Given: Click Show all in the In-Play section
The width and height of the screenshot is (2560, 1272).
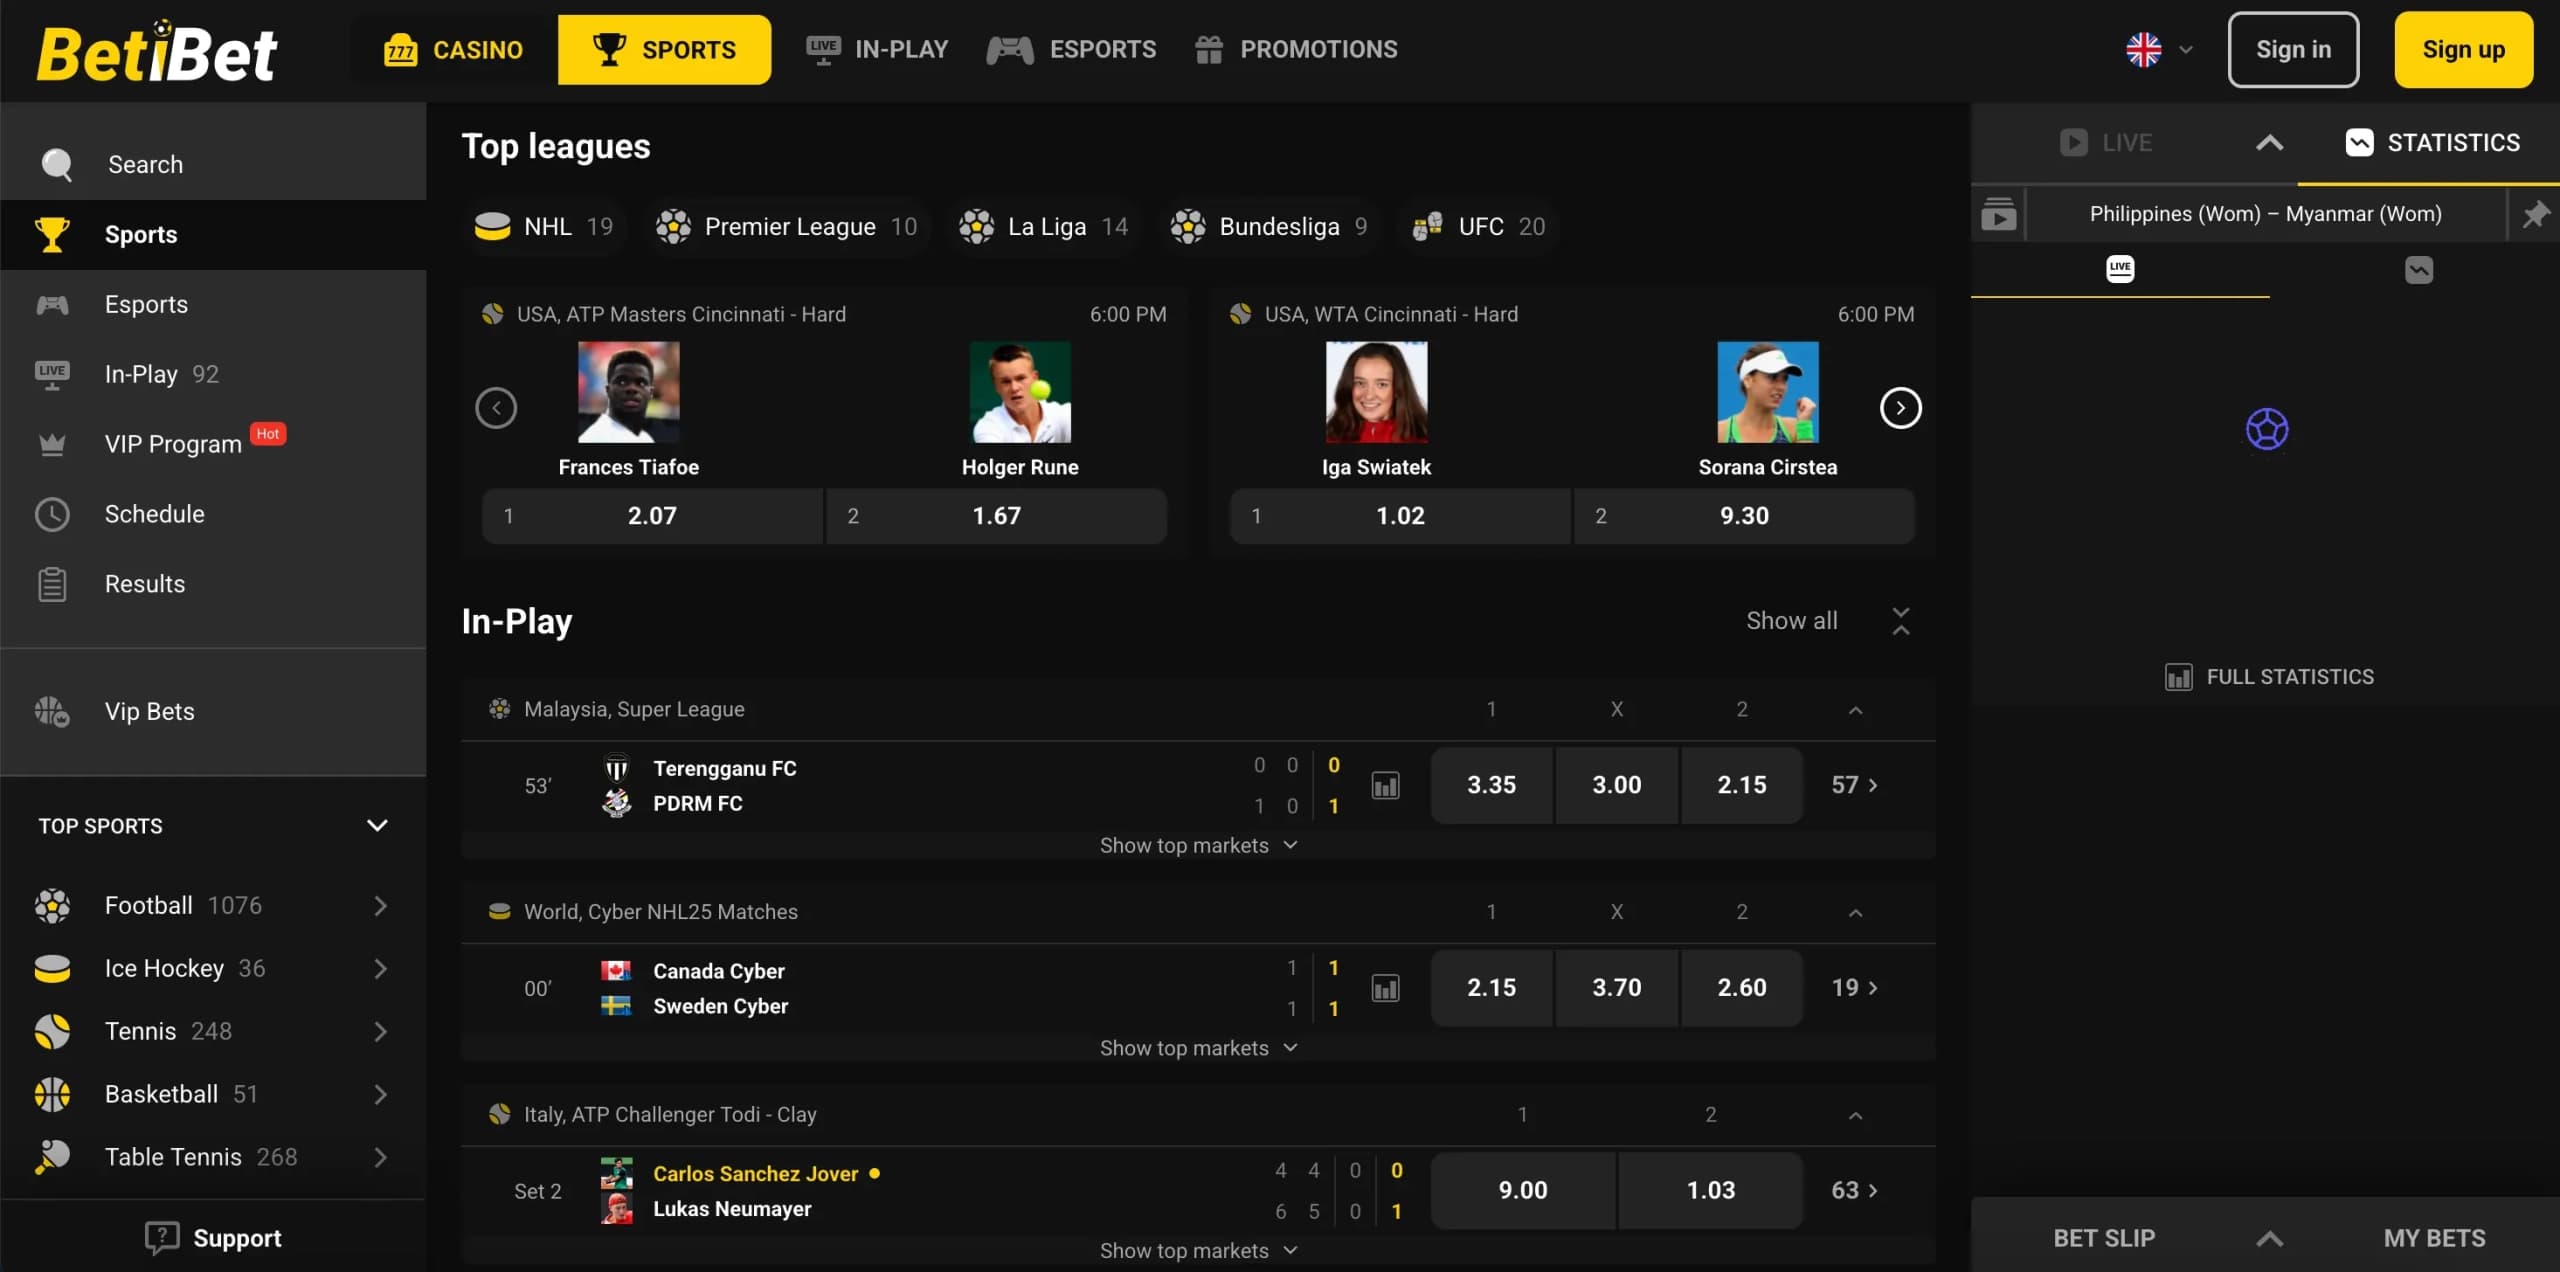Looking at the screenshot, I should click(1791, 620).
